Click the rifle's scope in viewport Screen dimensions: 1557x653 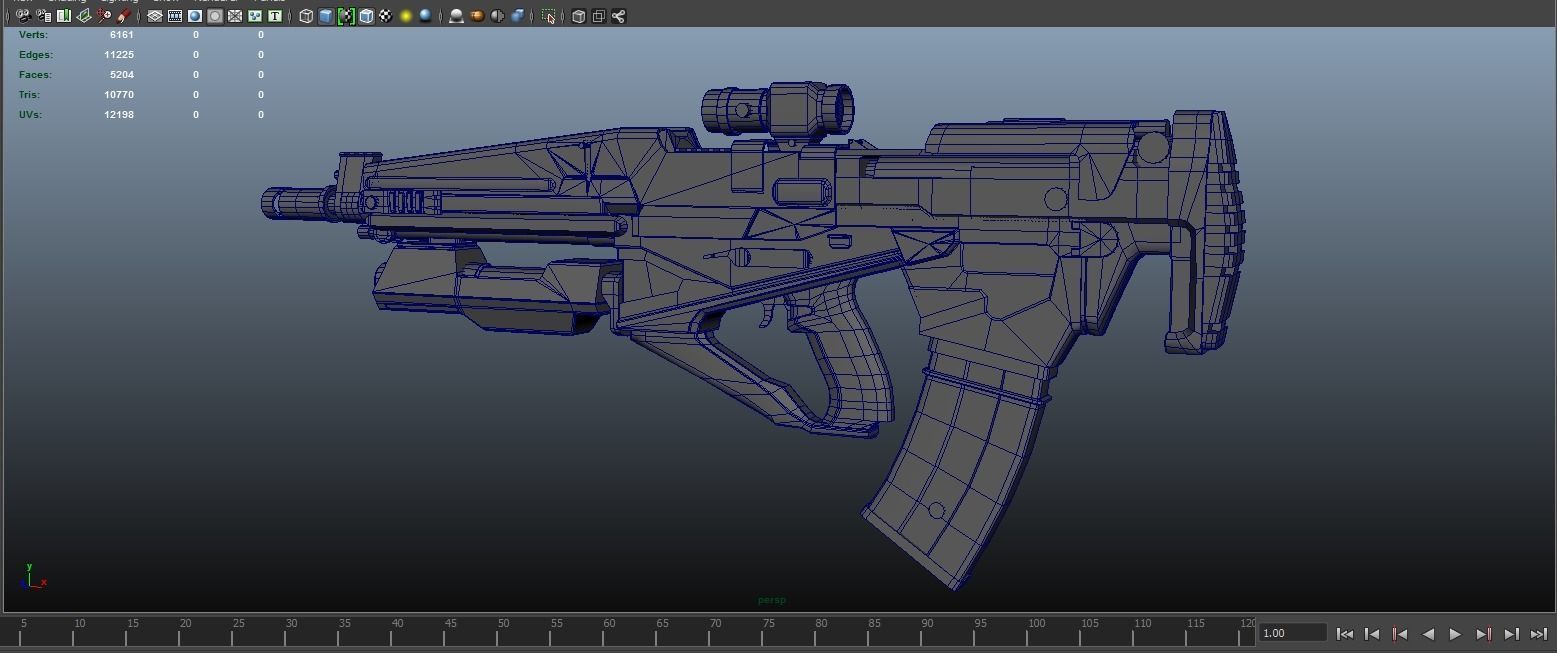(x=779, y=110)
